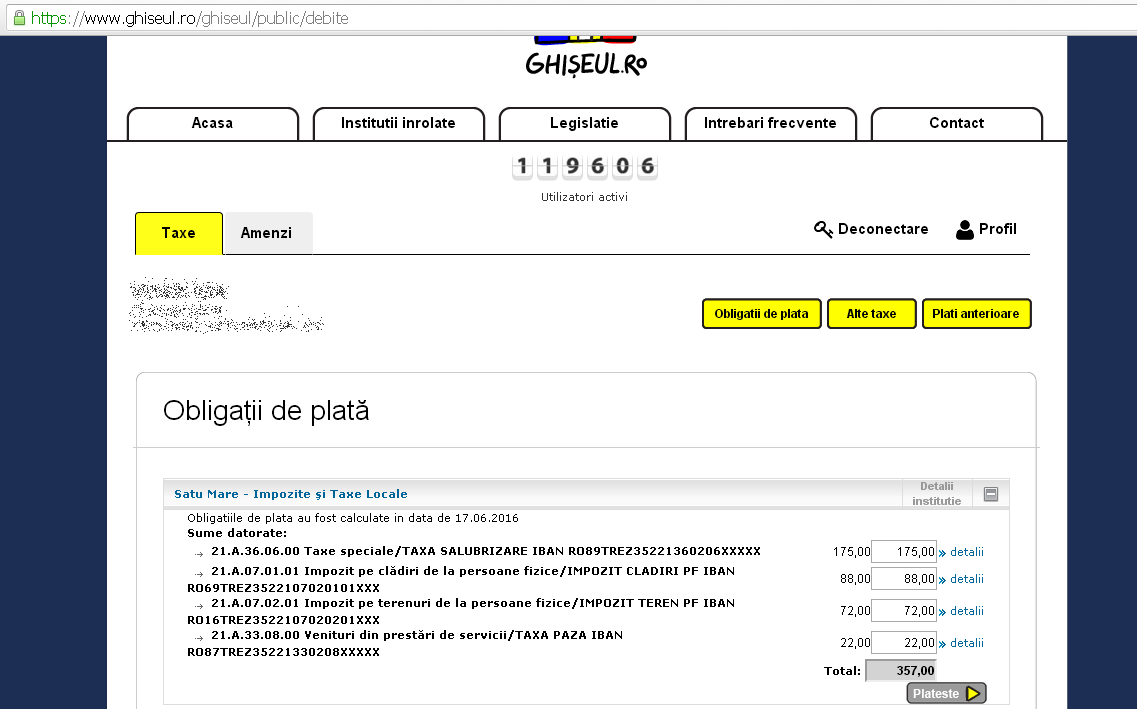Click the Detalii institutie link
The image size is (1137, 709).
(x=936, y=494)
